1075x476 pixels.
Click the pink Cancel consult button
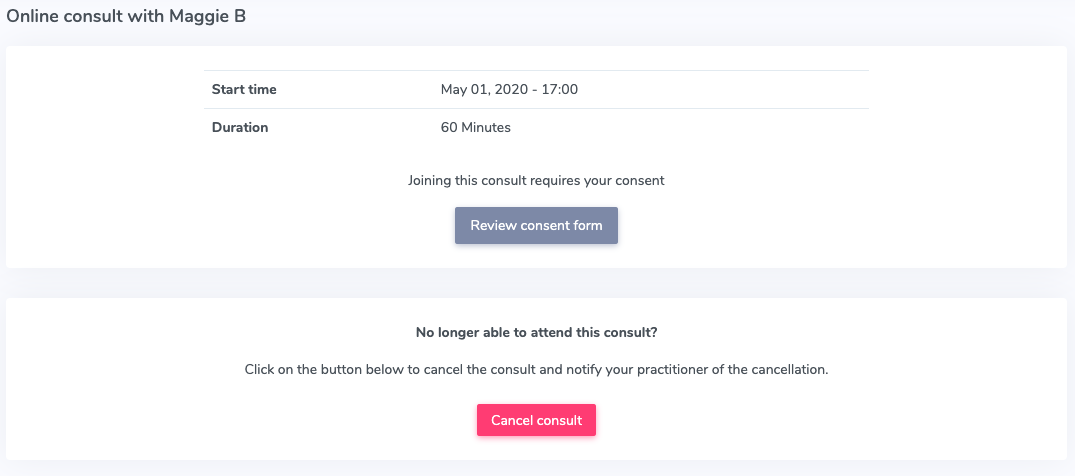pos(536,420)
